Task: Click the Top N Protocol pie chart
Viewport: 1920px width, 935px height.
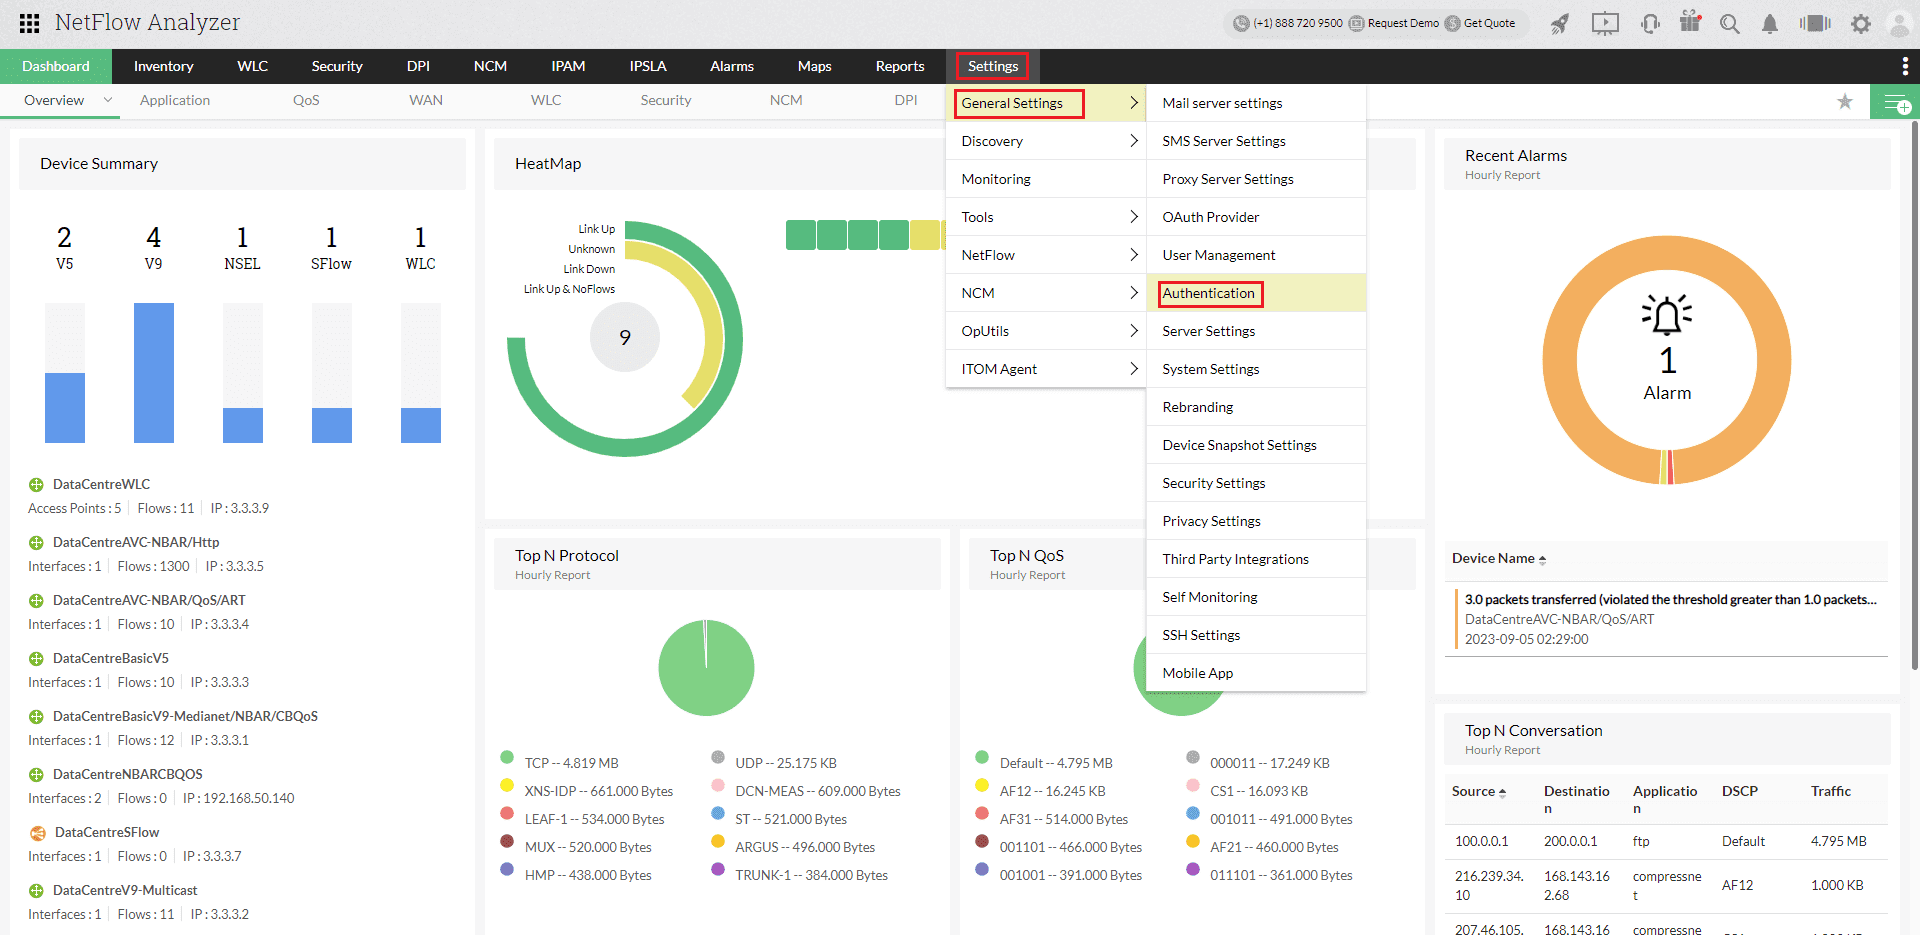Action: tap(706, 668)
